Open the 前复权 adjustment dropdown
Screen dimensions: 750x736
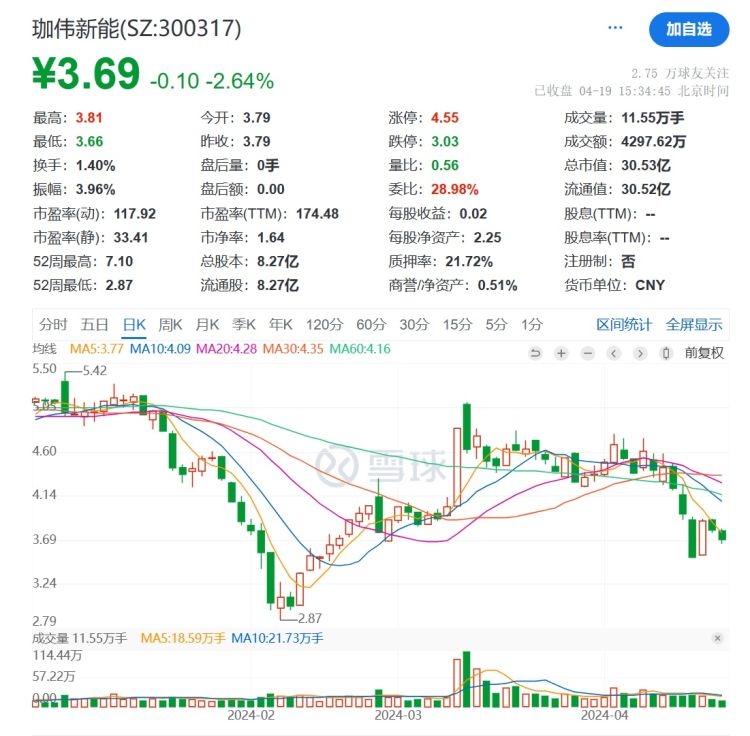[704, 353]
